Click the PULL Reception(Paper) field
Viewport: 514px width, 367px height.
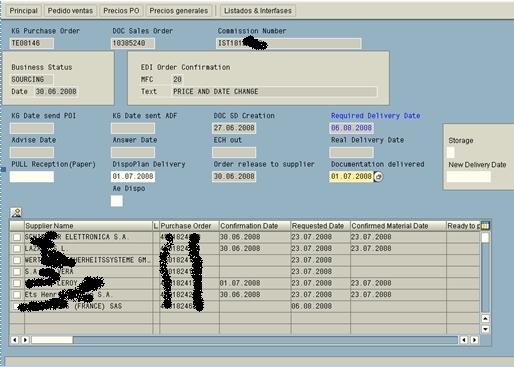(32, 176)
